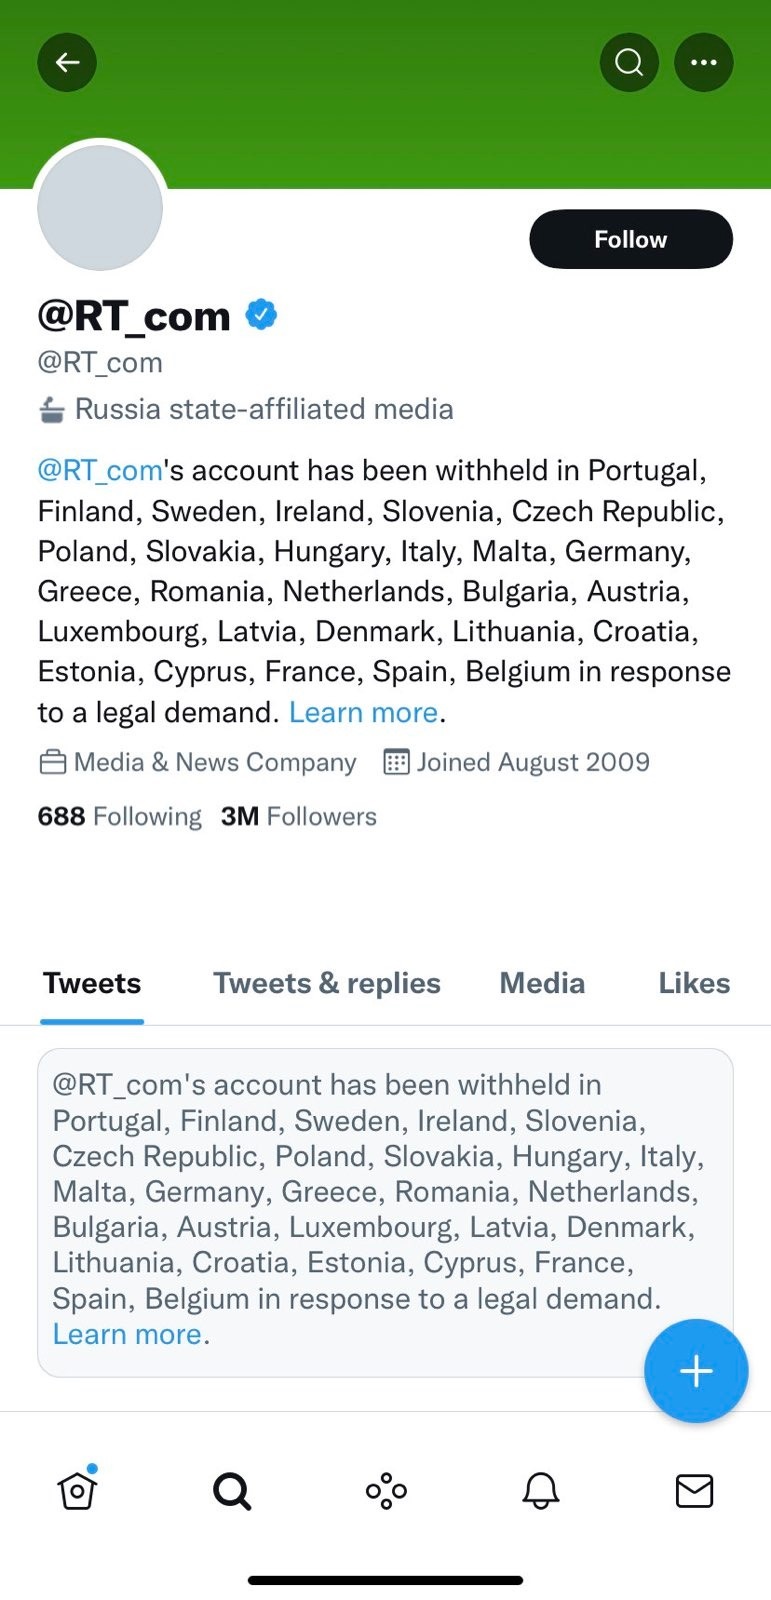
Task: Click Learn more in withheld notice box
Action: [x=127, y=1334]
